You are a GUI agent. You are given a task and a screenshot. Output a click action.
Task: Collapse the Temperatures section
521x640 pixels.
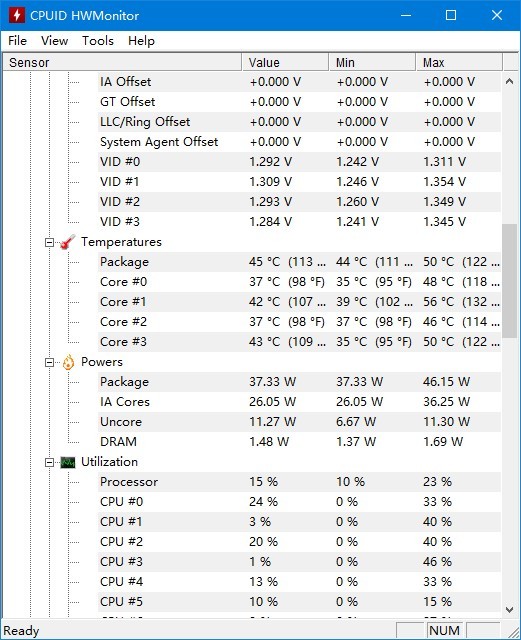(x=49, y=242)
